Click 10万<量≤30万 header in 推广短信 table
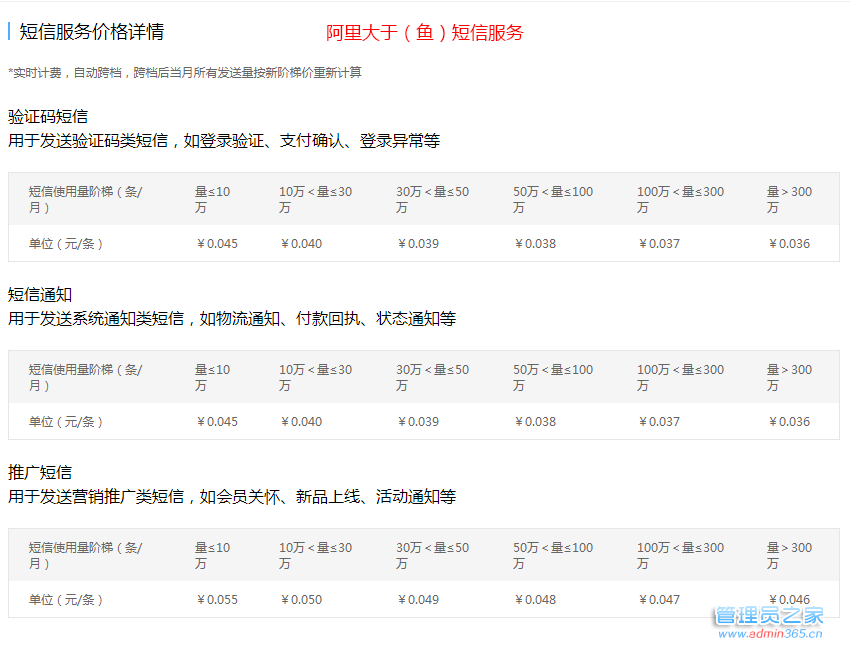 click(315, 556)
